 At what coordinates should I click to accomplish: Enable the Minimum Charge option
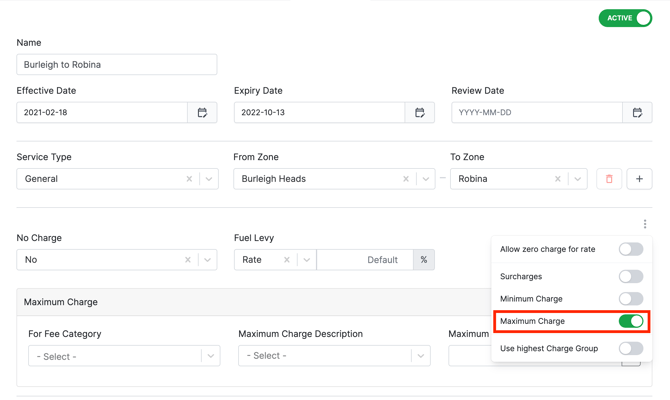click(630, 299)
